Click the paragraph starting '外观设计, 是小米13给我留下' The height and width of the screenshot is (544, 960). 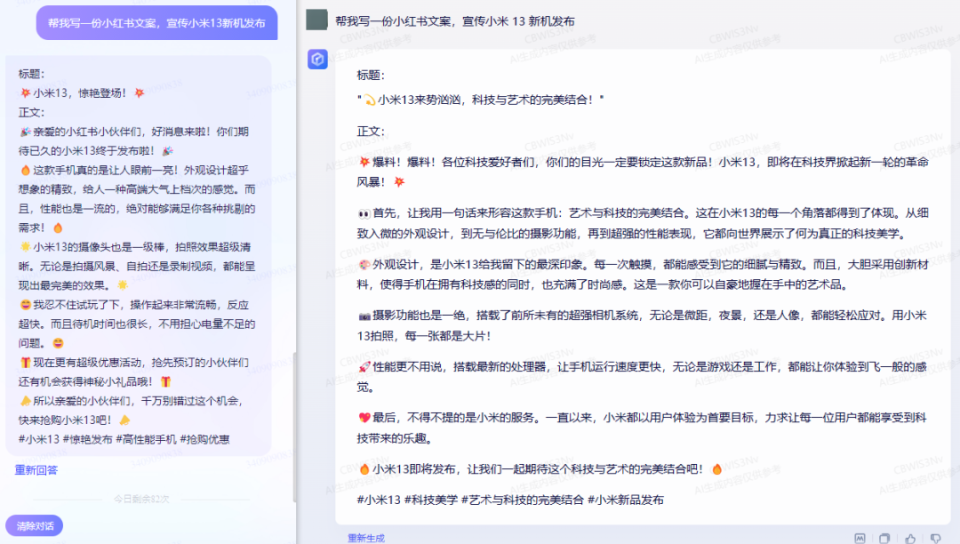[x=643, y=274]
